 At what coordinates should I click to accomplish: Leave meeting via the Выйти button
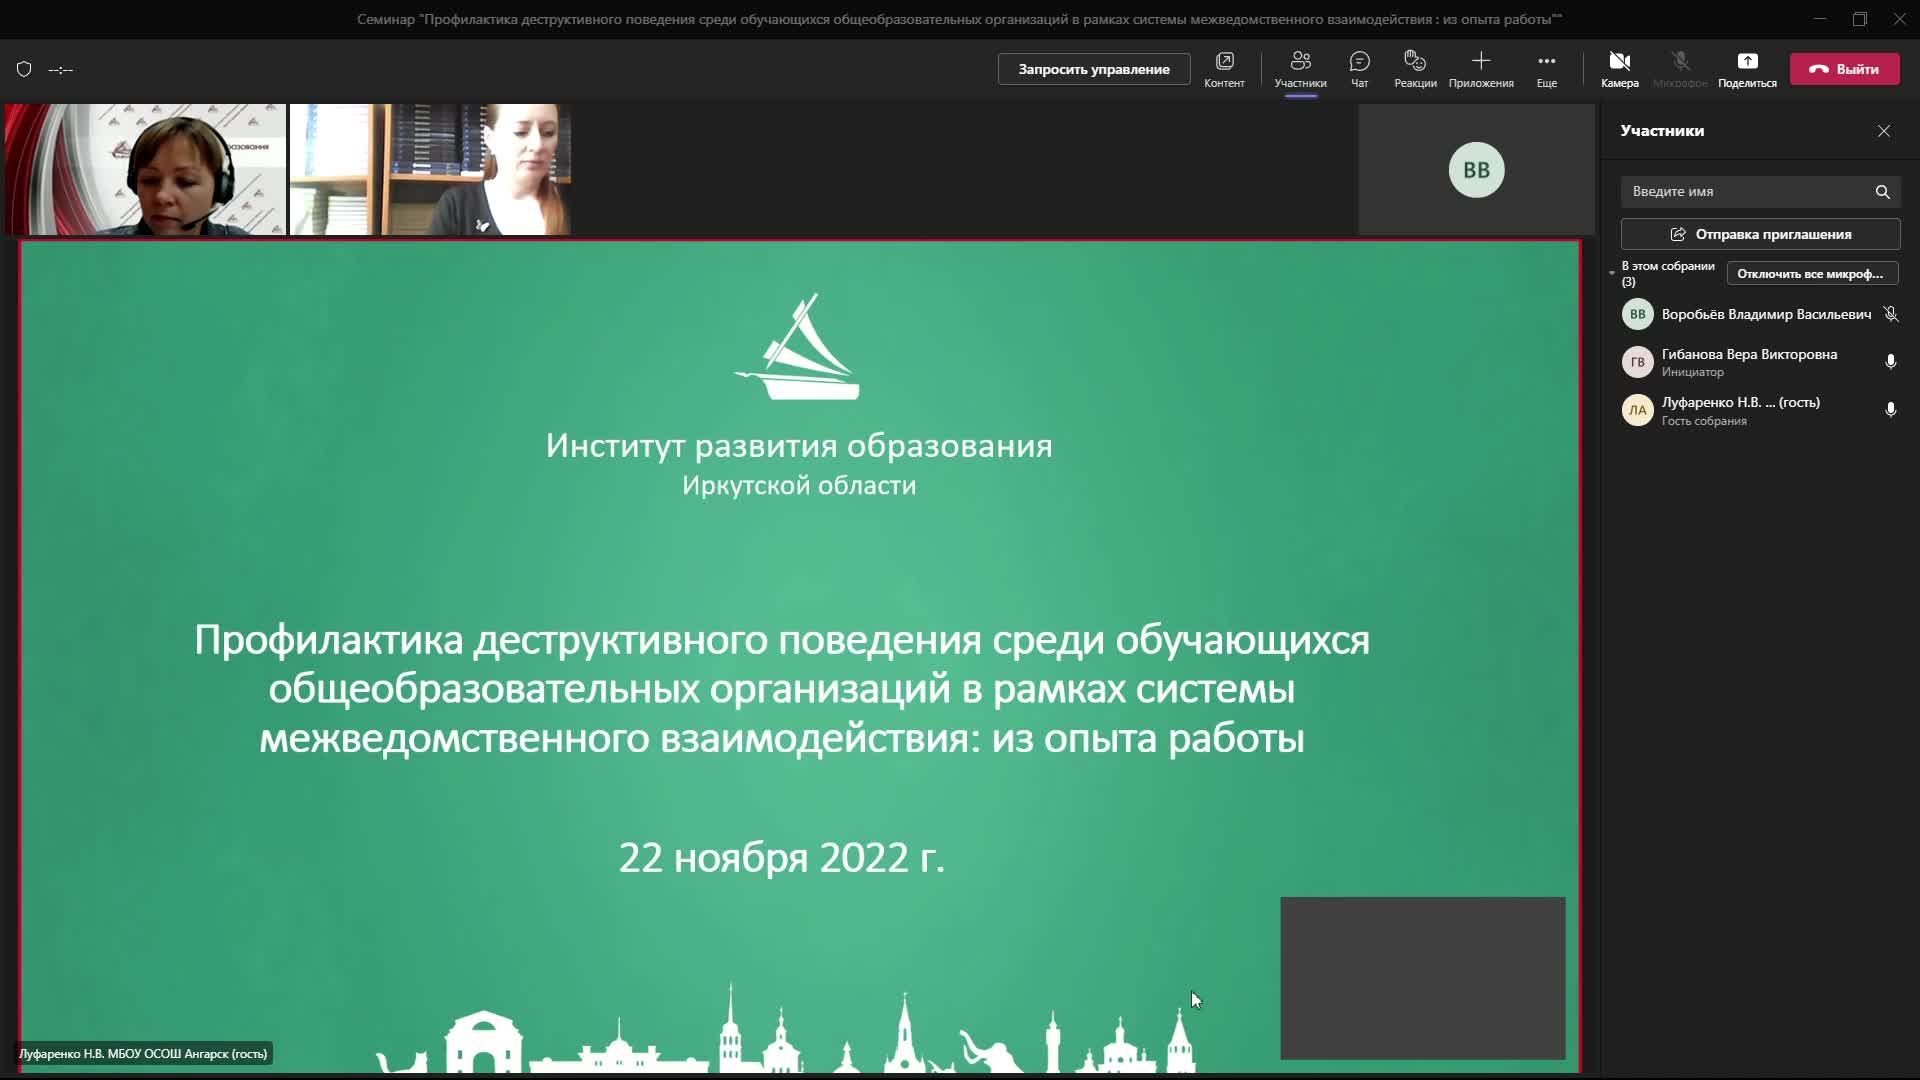click(1844, 68)
